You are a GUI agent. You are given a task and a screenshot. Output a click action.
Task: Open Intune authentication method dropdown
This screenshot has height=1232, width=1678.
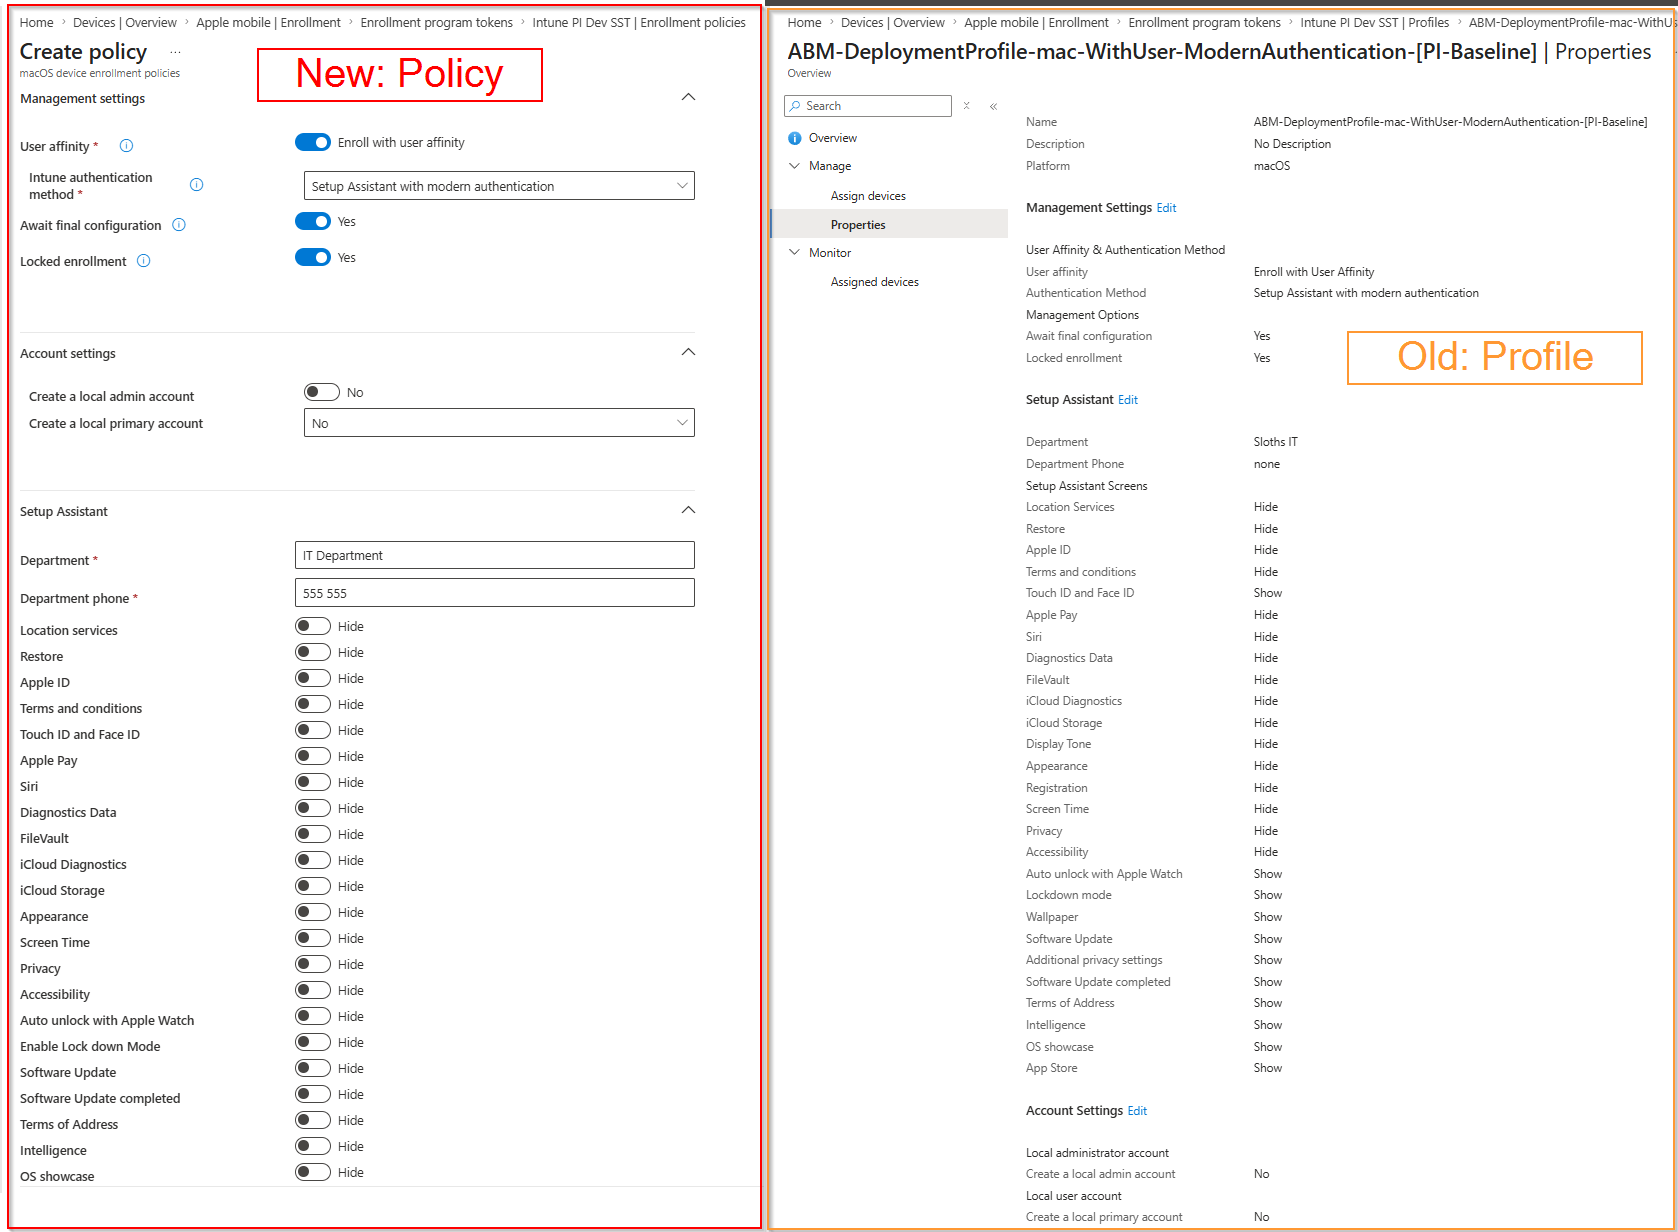(499, 186)
